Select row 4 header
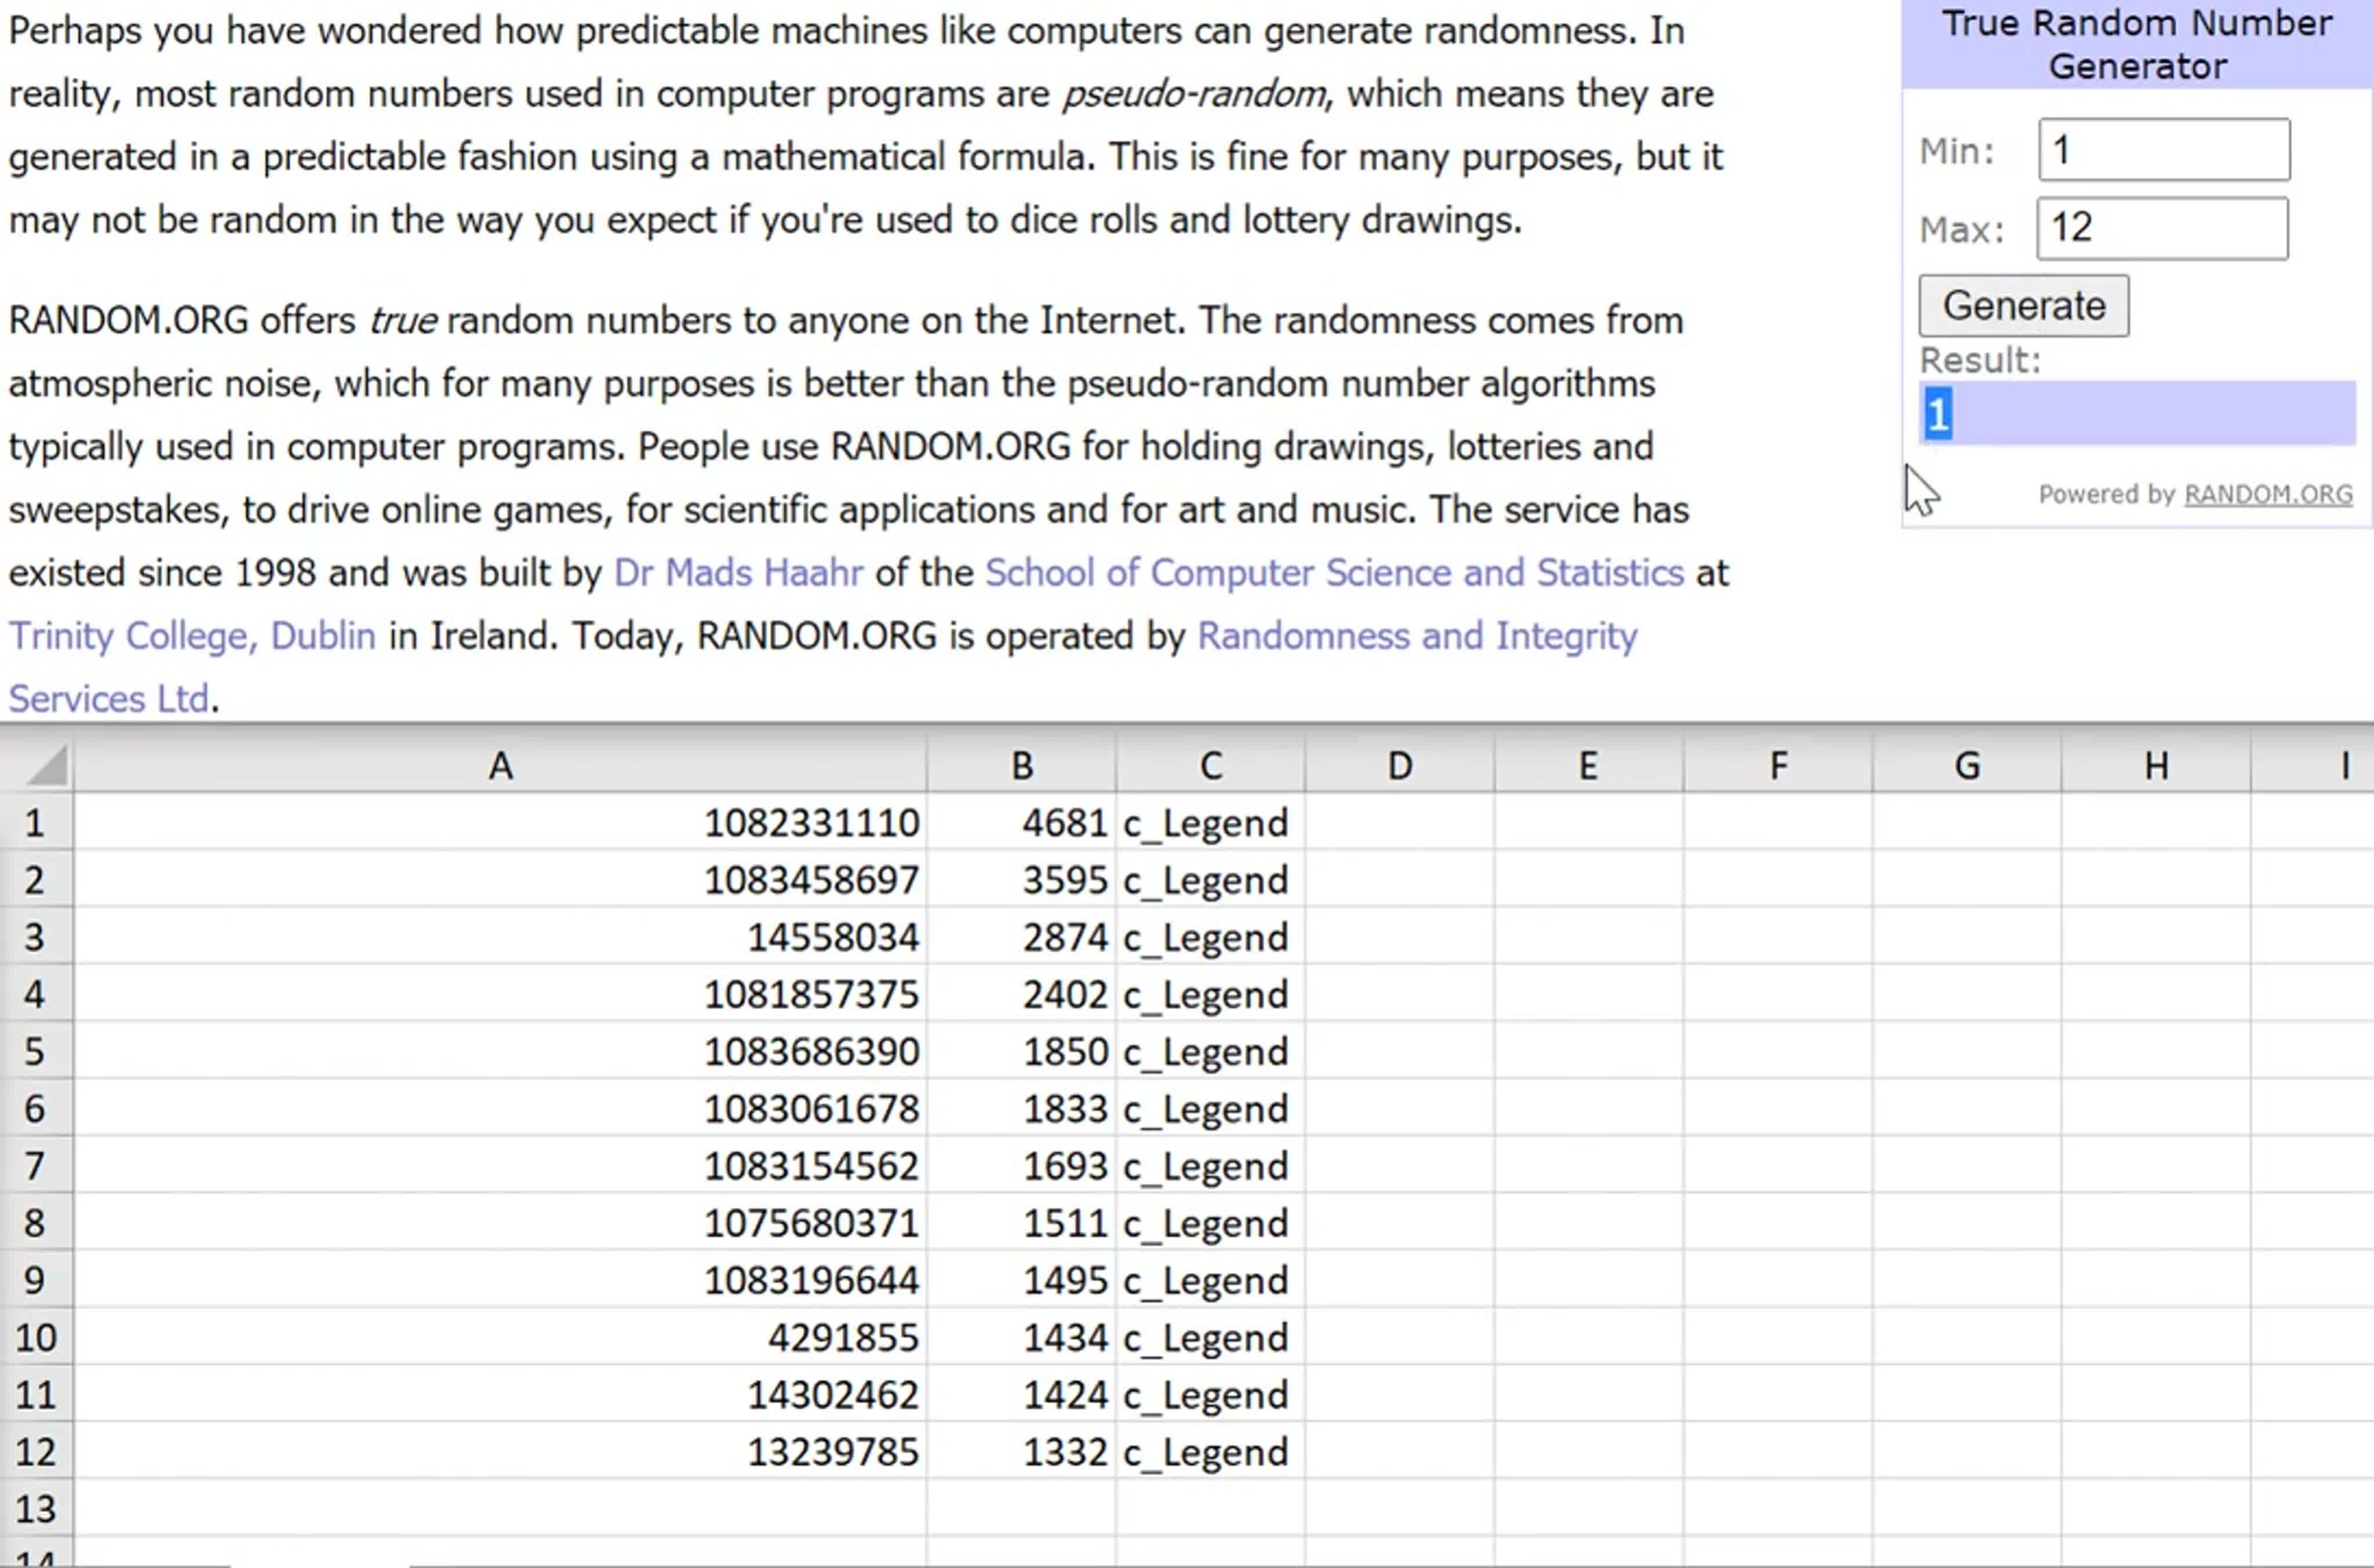Viewport: 2374px width, 1568px height. tap(36, 993)
